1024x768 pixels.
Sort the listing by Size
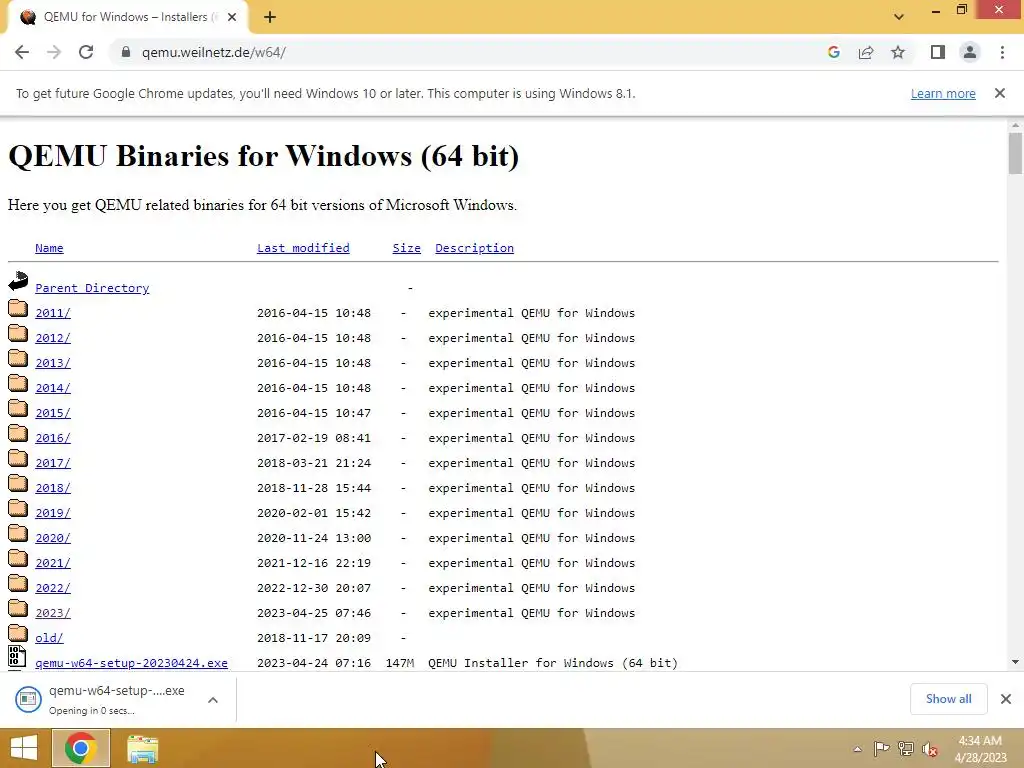(406, 248)
